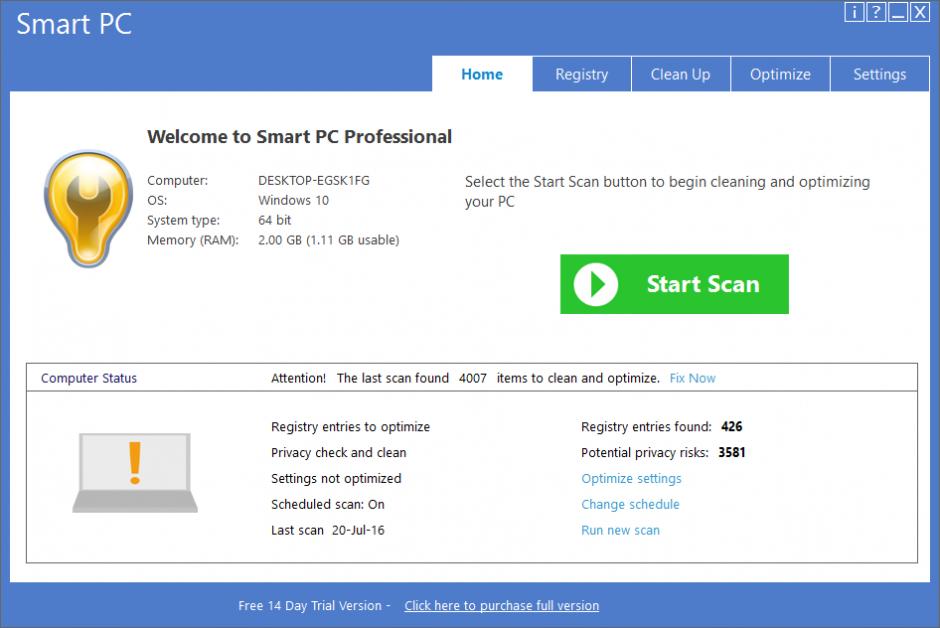Screen dimensions: 940x628
Task: Click Settings not optimized text
Action: [x=336, y=478]
